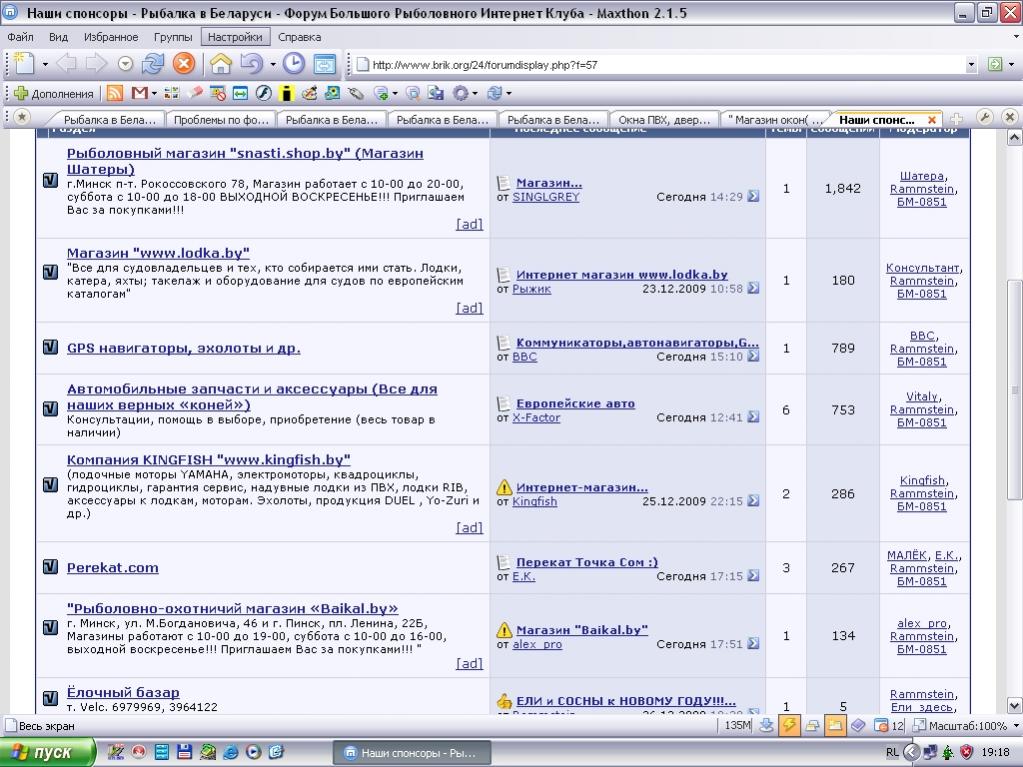
Task: Open GPS навигаторы, эхолоты forum section
Action: [183, 348]
